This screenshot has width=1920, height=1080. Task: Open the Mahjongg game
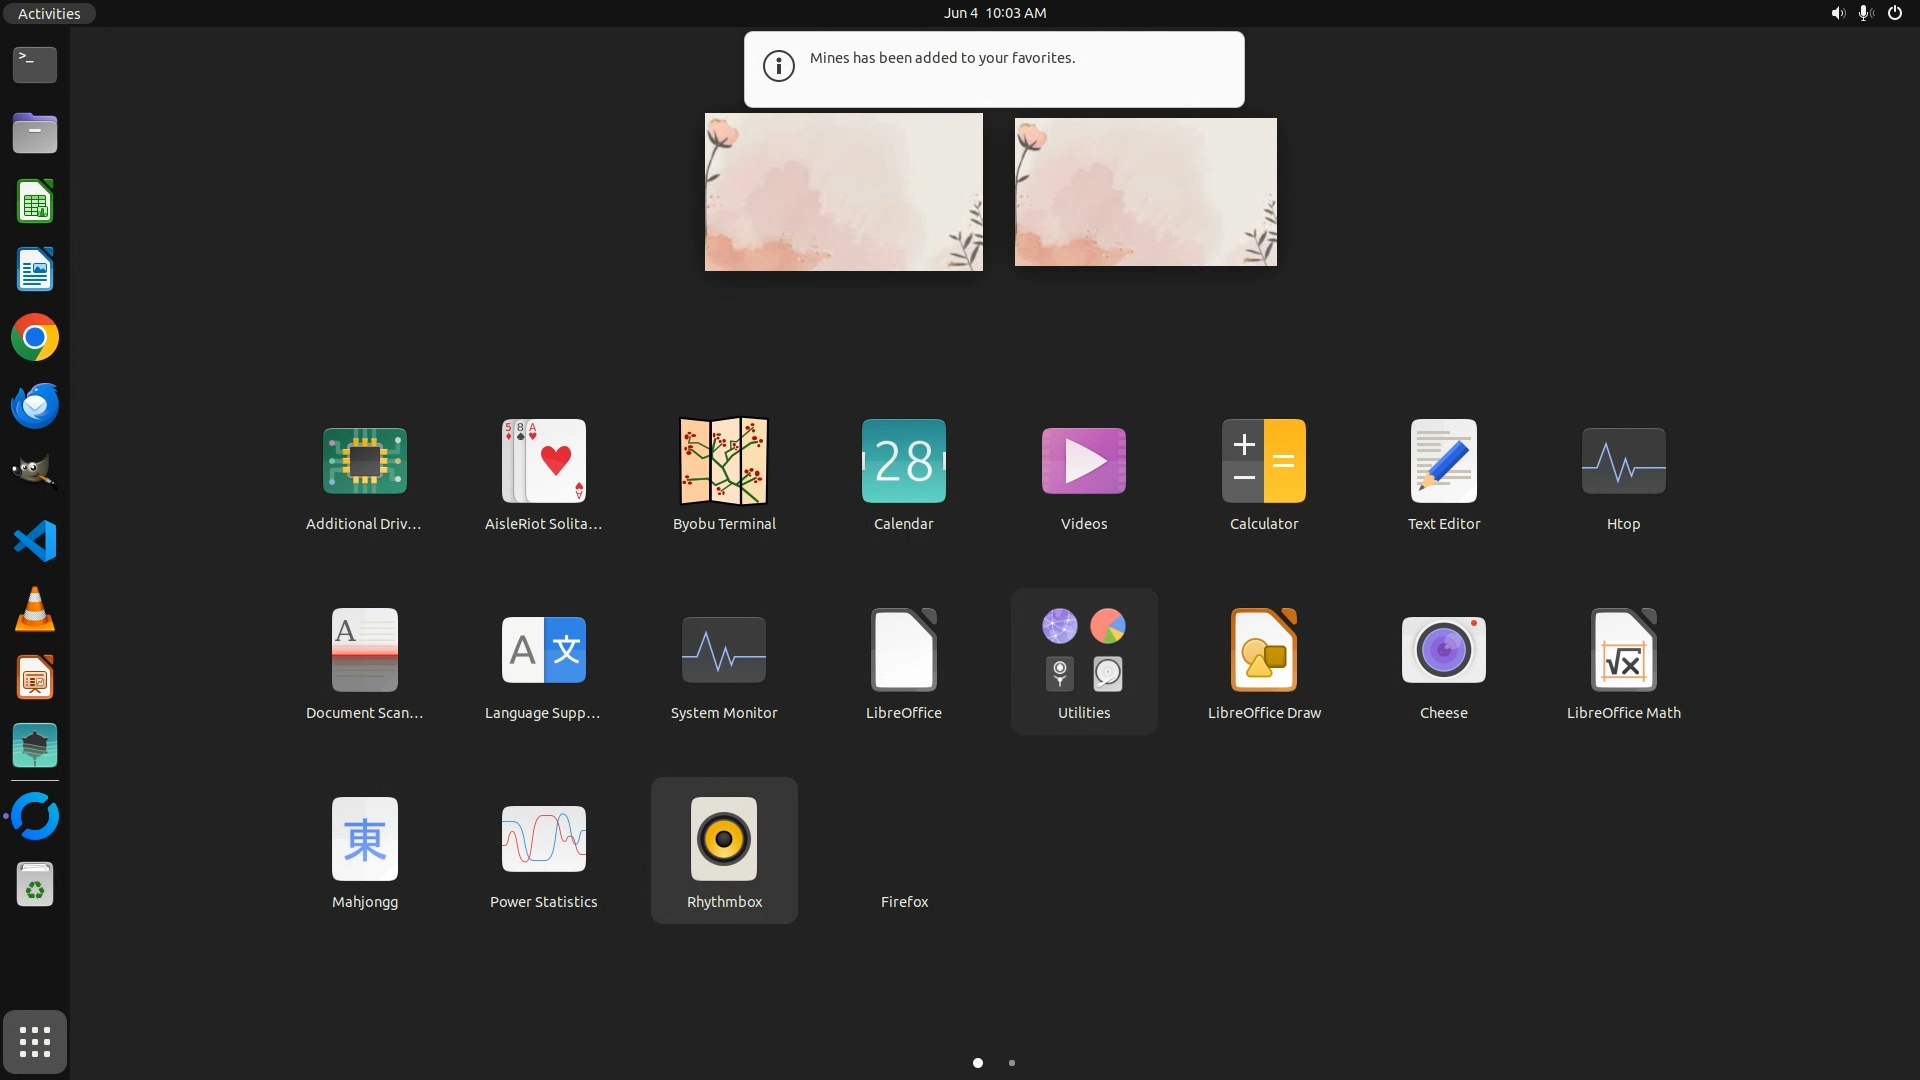(x=364, y=840)
